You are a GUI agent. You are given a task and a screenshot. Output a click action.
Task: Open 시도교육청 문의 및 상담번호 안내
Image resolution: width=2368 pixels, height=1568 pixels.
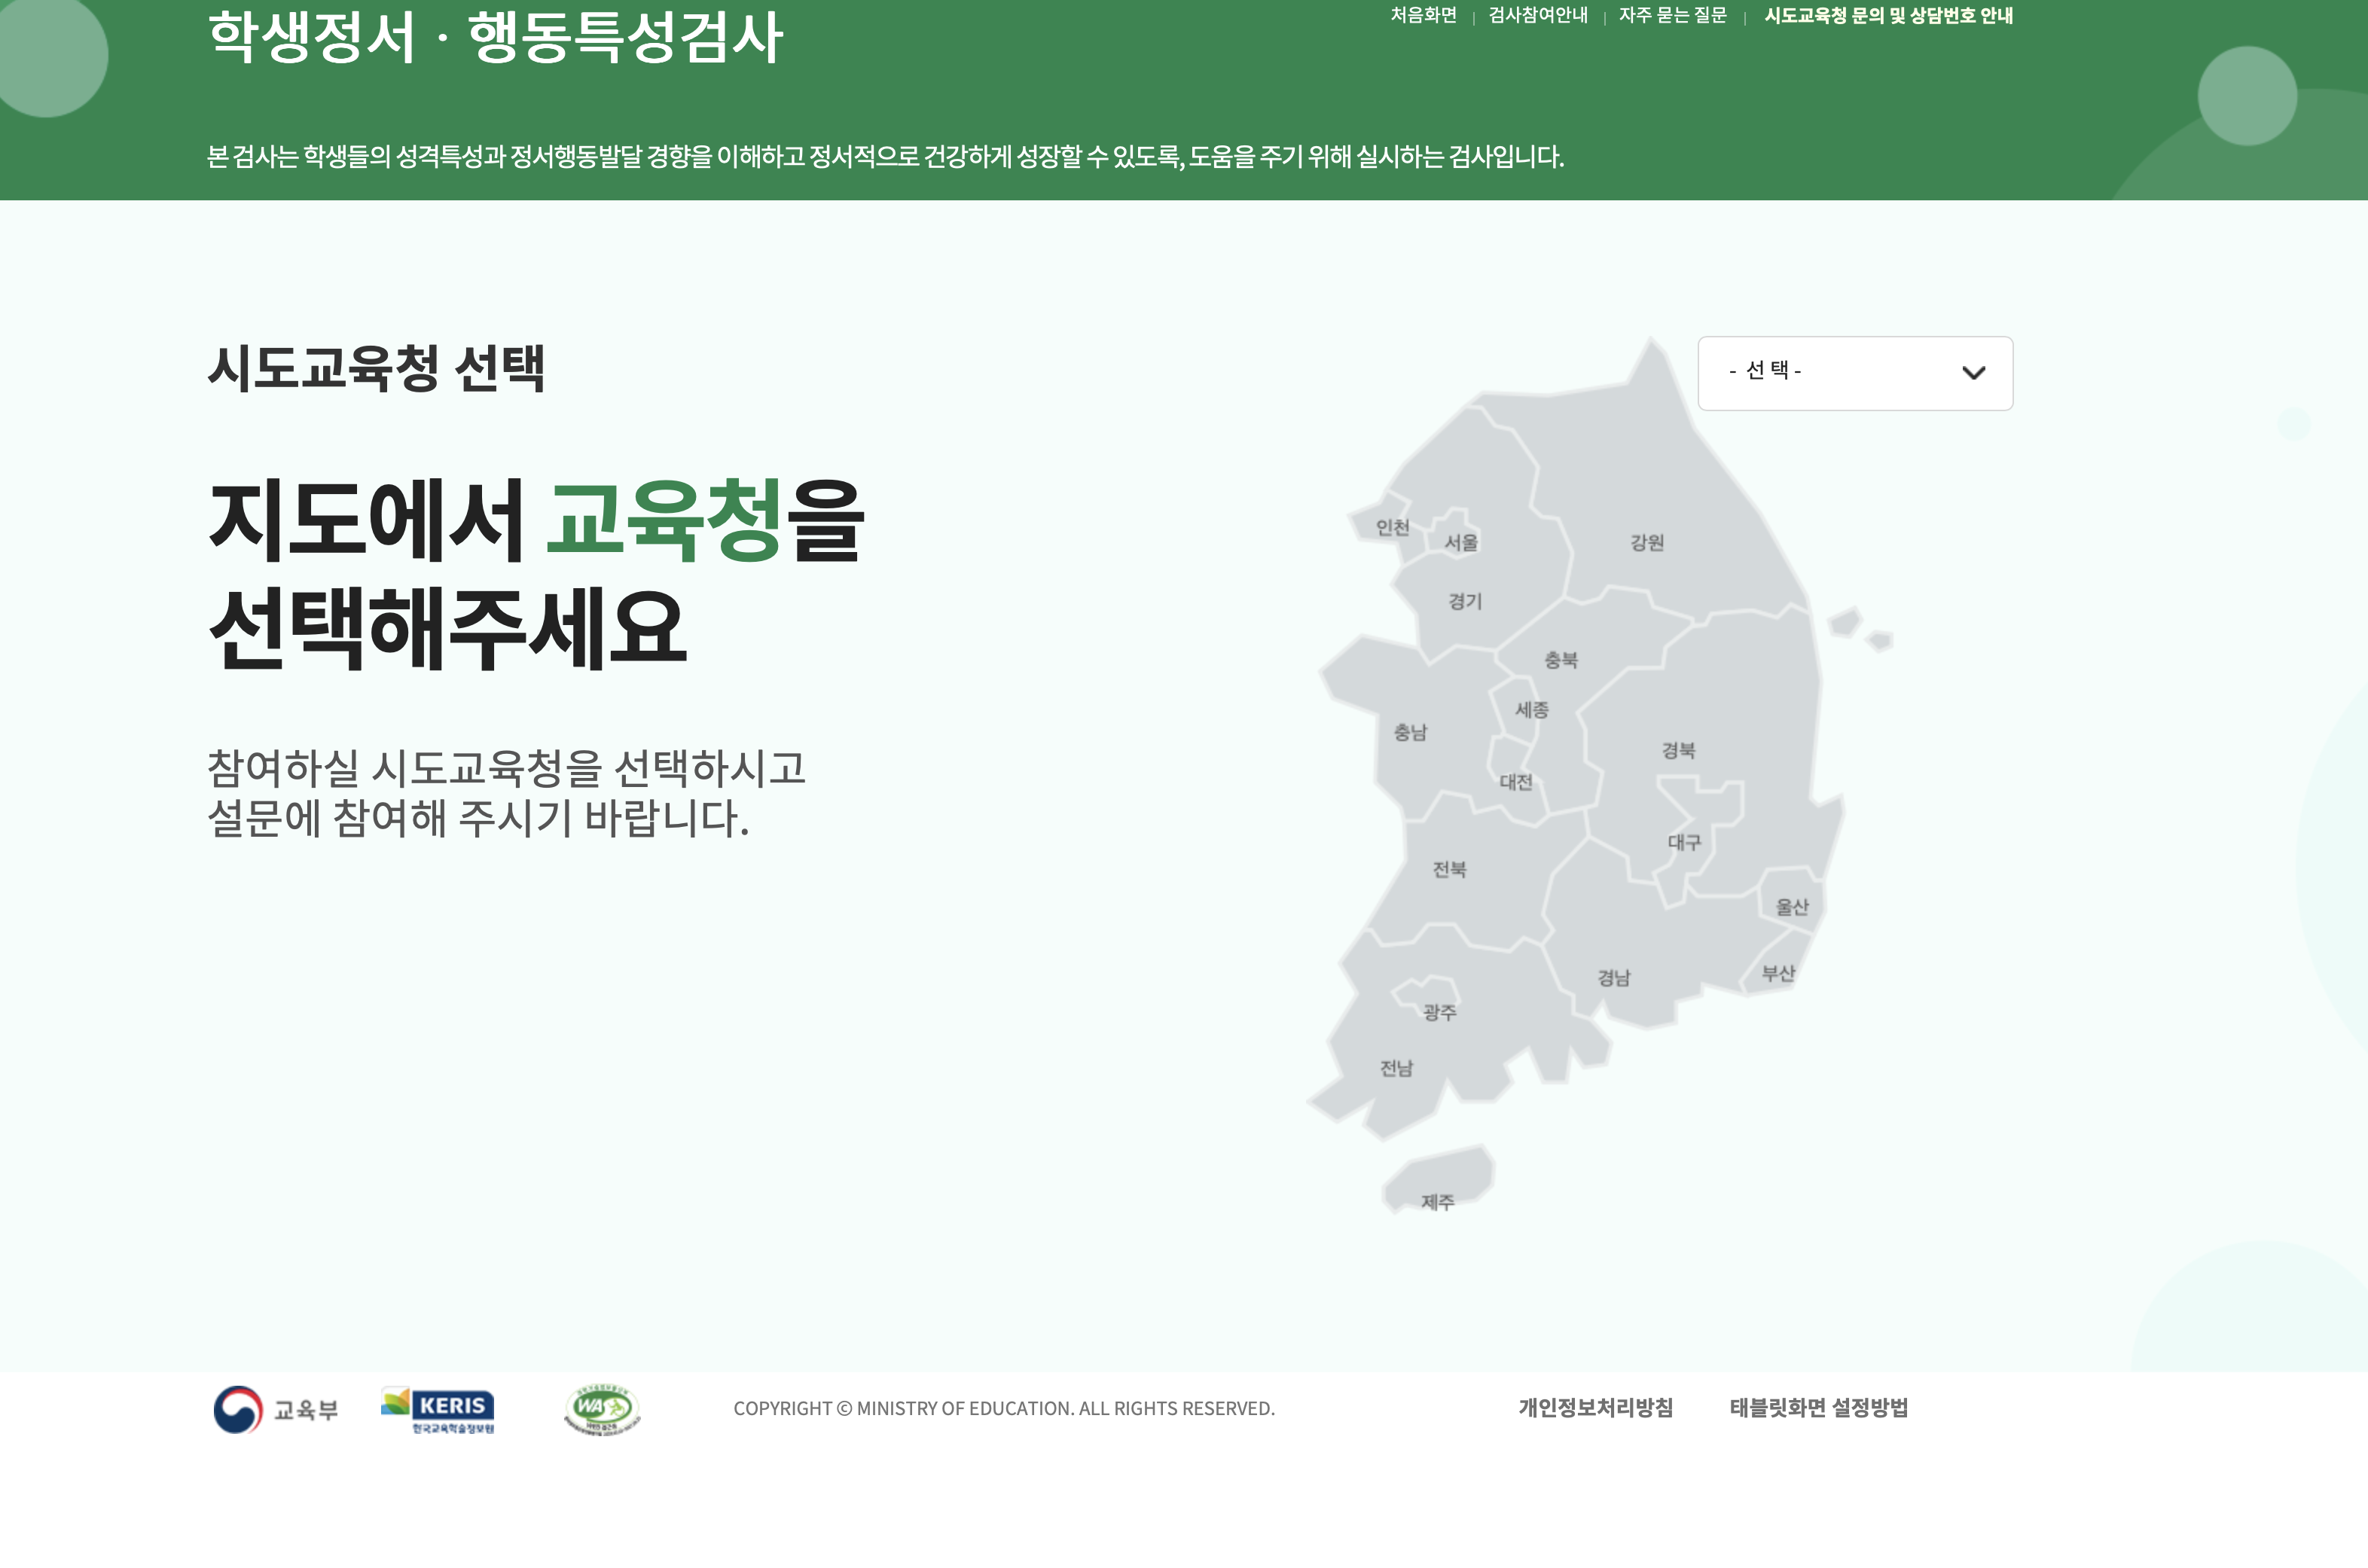[x=1888, y=15]
